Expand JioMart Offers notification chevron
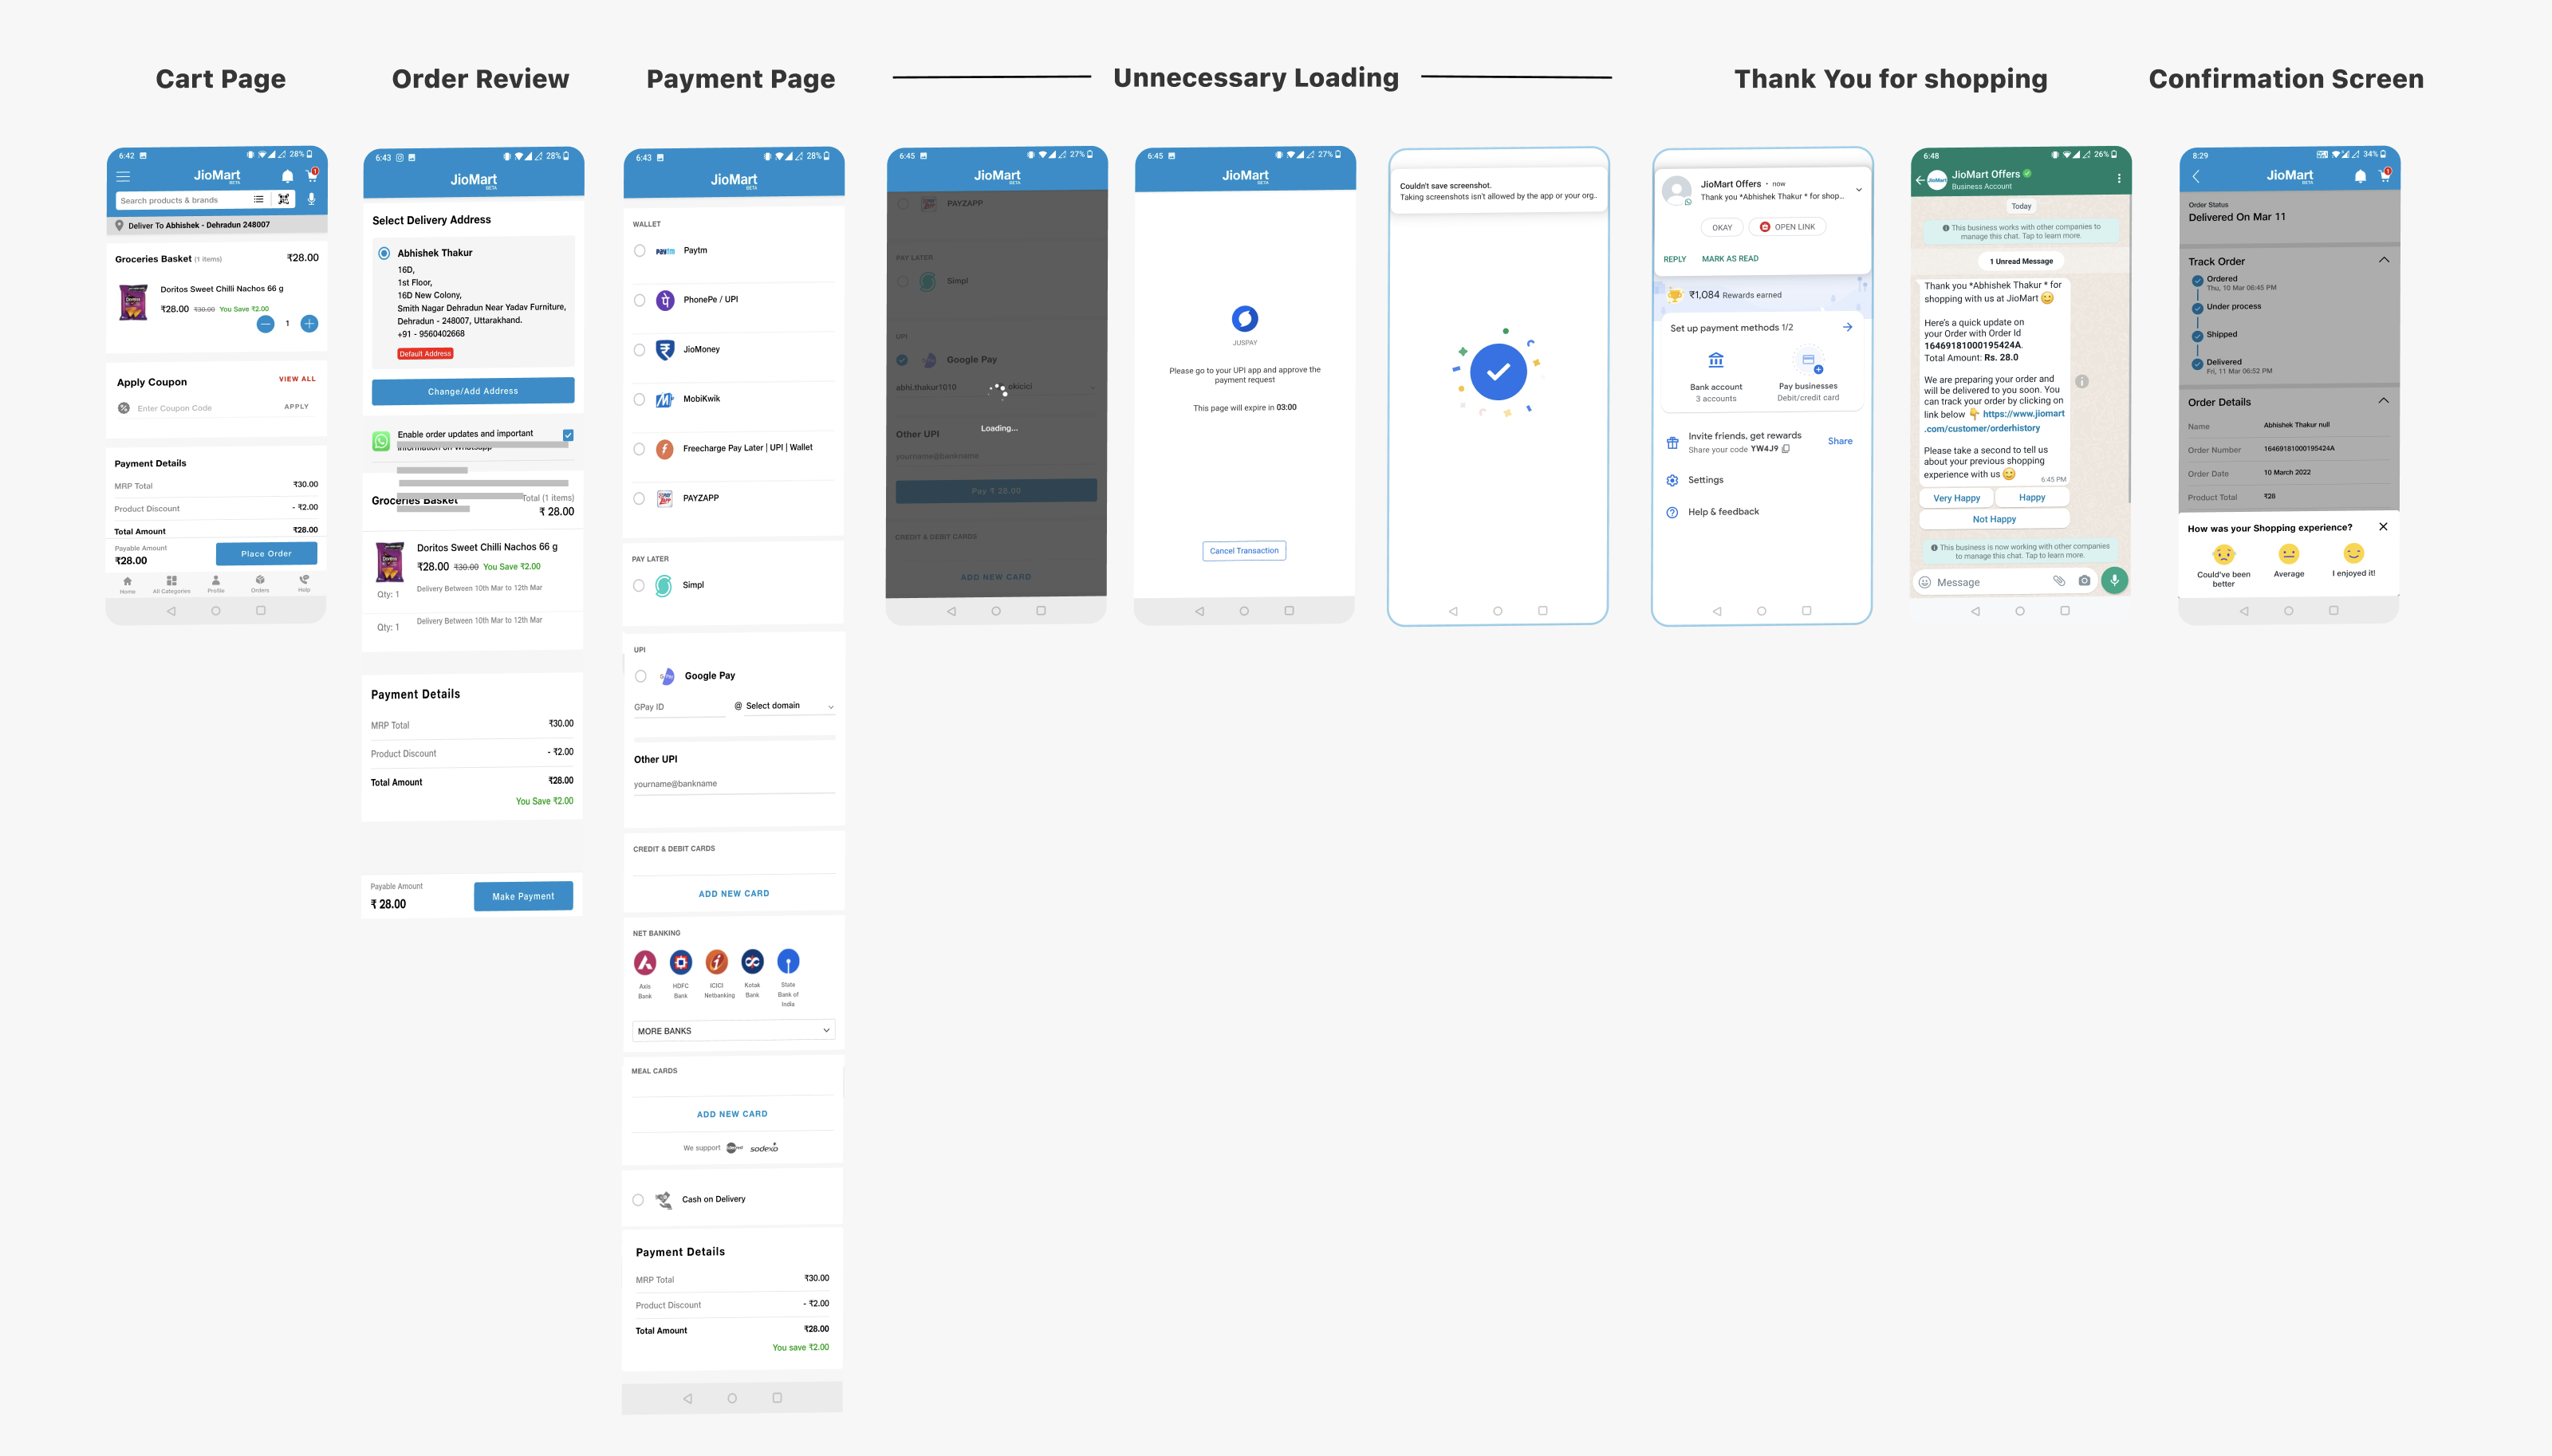This screenshot has width=2552, height=1456. (x=1858, y=190)
